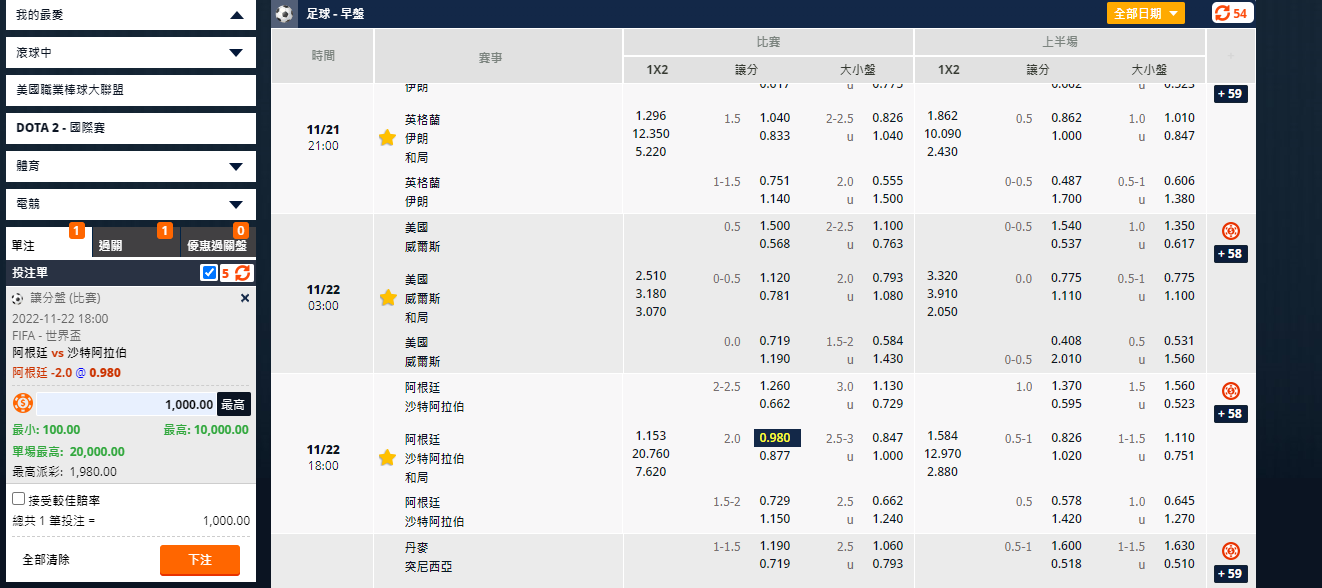Click the star beside 英格蘭 vs 伊朗
This screenshot has width=1322, height=588.
(387, 137)
